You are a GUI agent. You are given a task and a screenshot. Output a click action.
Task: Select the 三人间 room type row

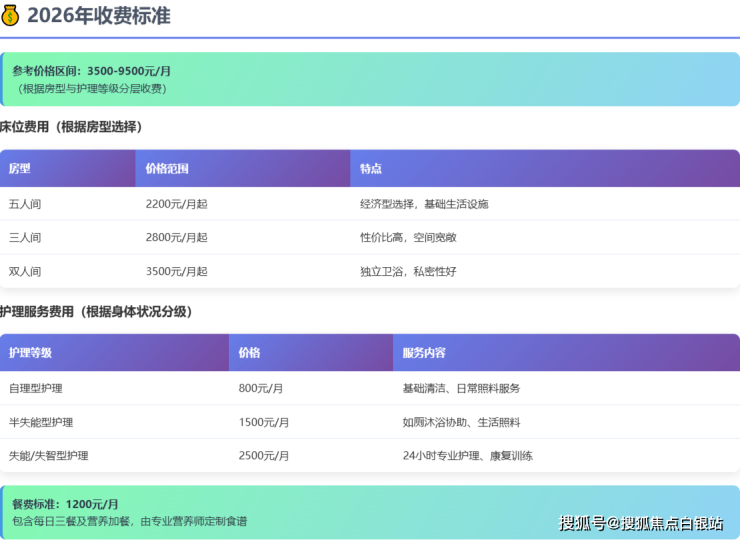[25, 238]
